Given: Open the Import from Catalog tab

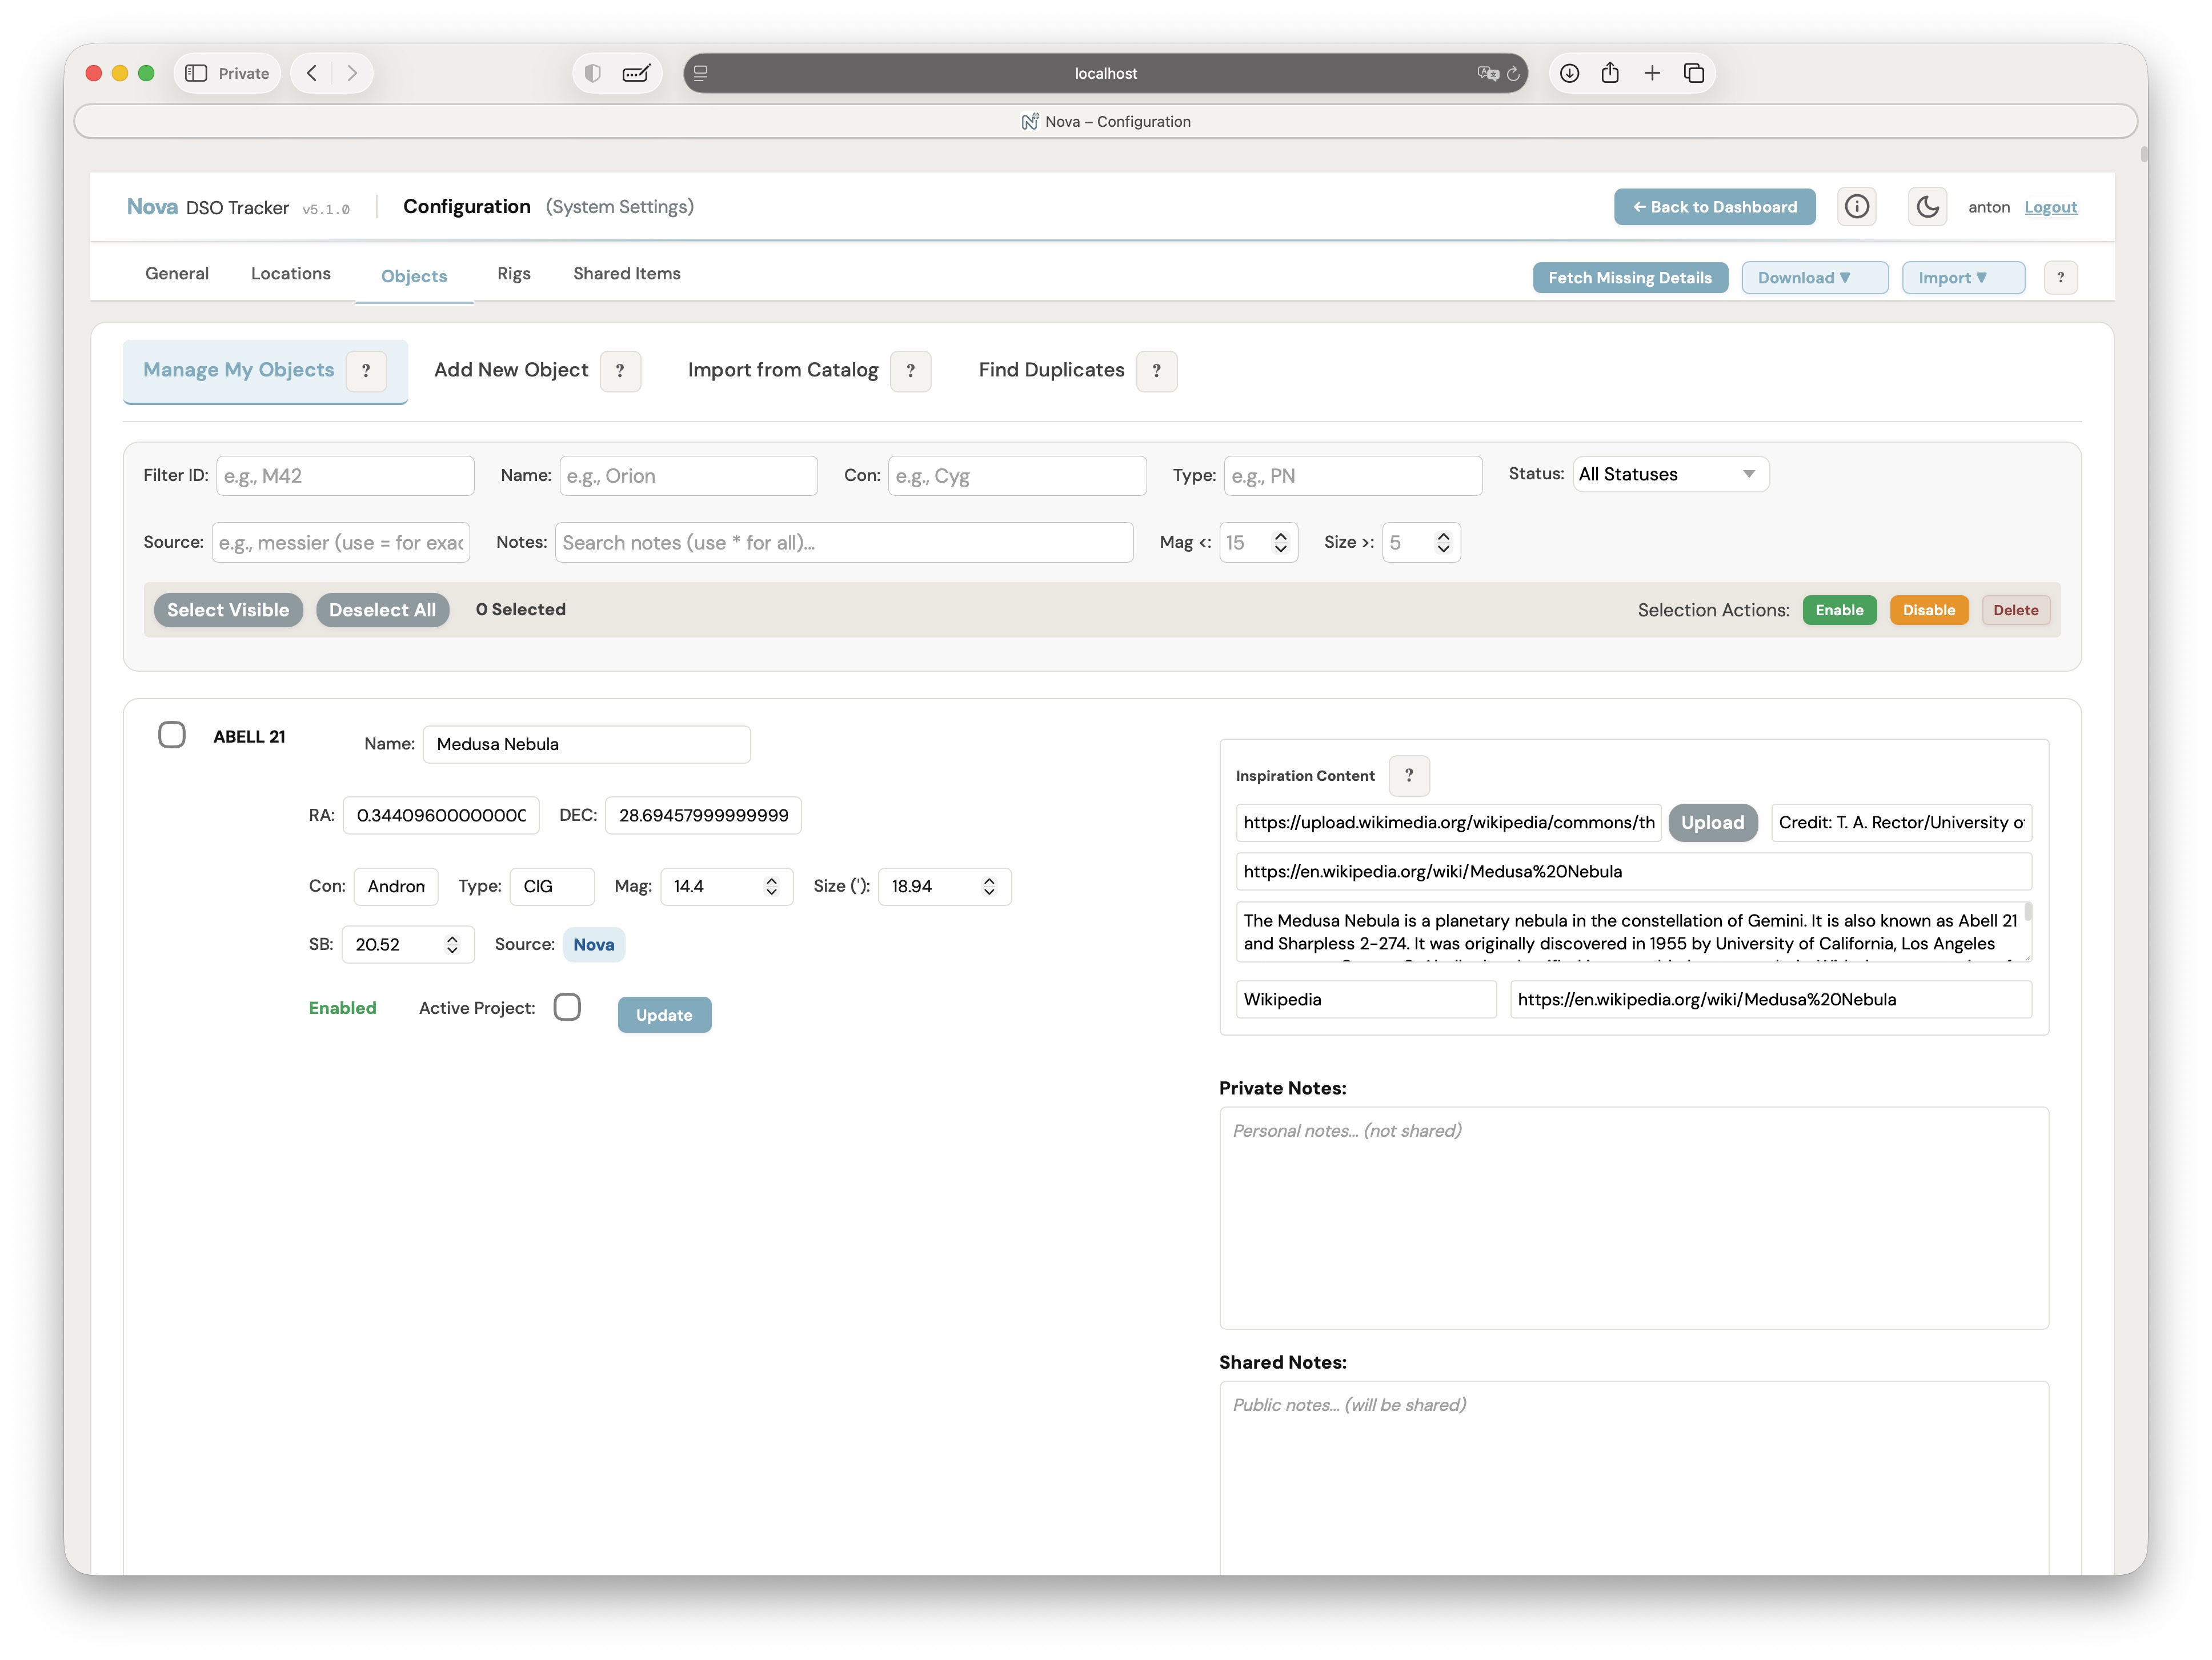Looking at the screenshot, I should 782,370.
